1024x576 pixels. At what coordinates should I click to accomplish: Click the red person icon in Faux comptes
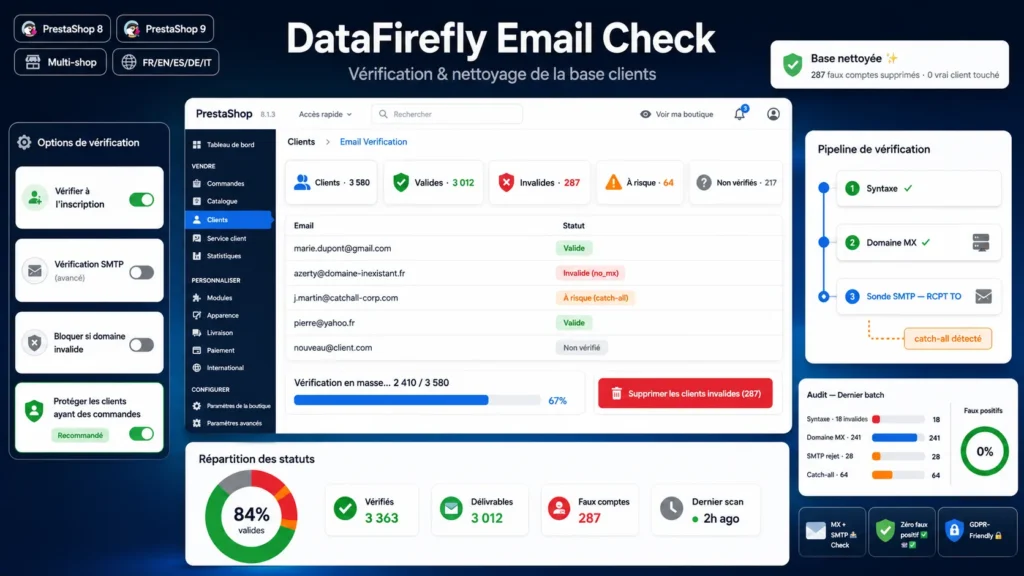[x=559, y=509]
